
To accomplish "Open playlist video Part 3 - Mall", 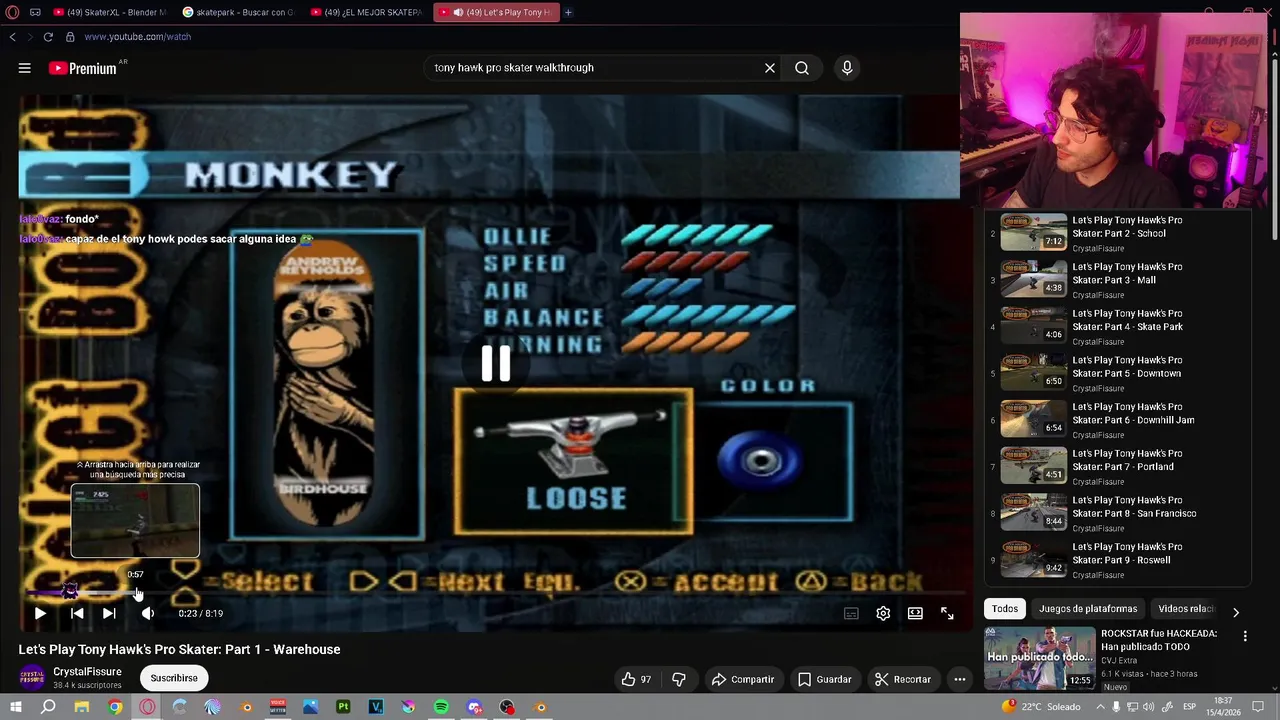I will coord(1115,280).
